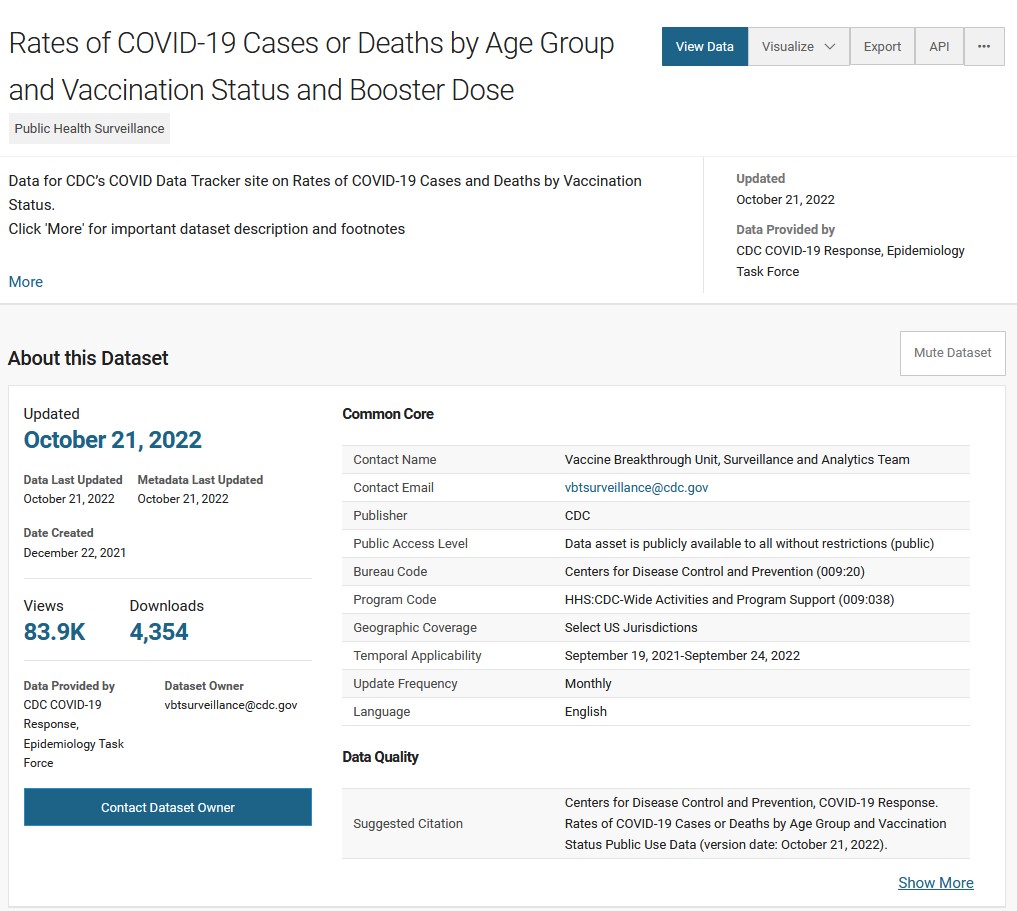
Task: Click the large October 21, 2022 date
Action: pos(113,440)
